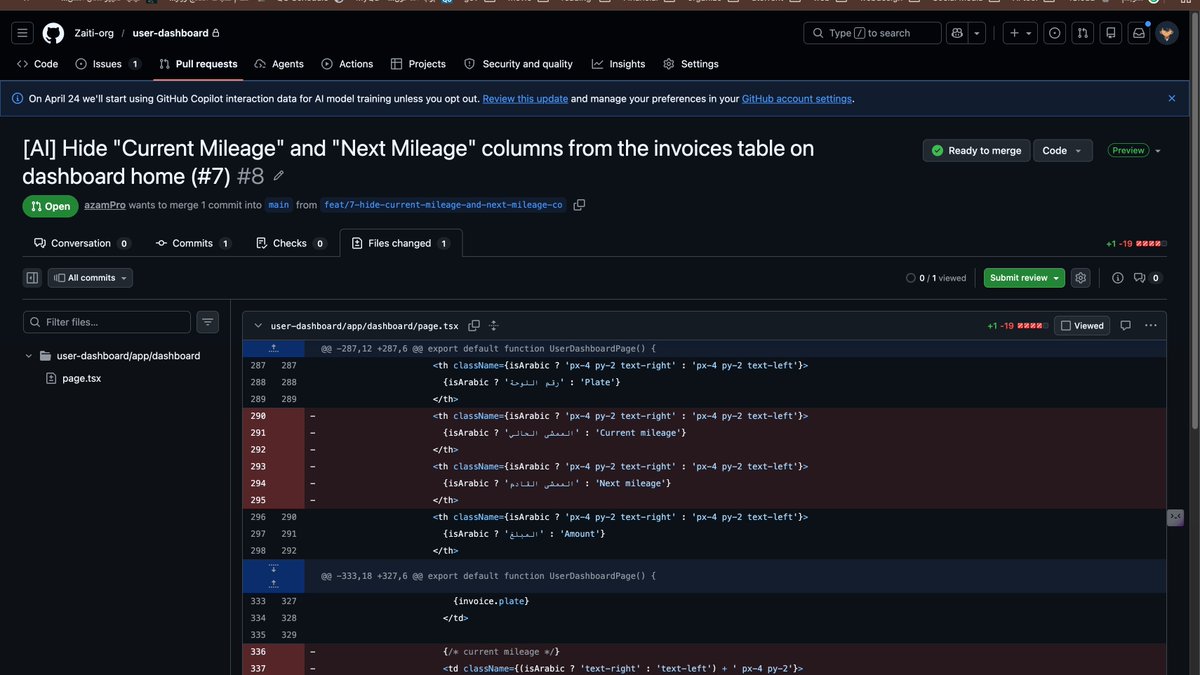Open the Actions tab
The width and height of the screenshot is (1200, 675).
point(347,64)
